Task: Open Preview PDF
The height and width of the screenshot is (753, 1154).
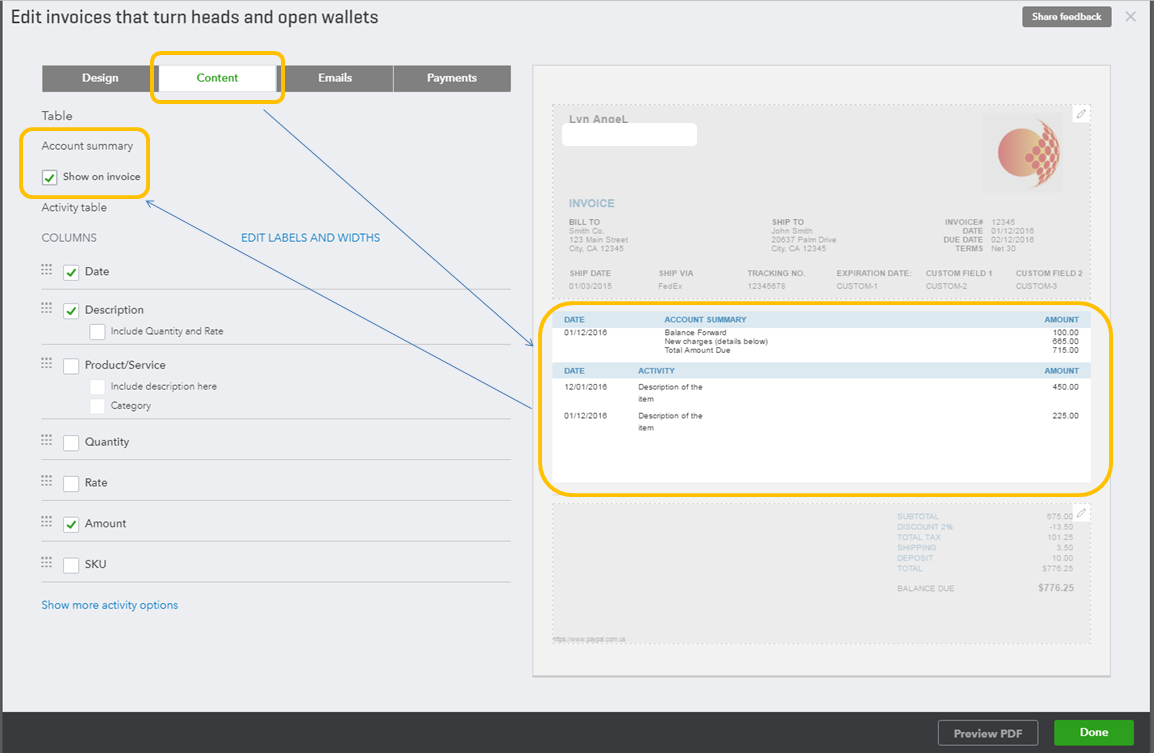Action: pos(988,732)
